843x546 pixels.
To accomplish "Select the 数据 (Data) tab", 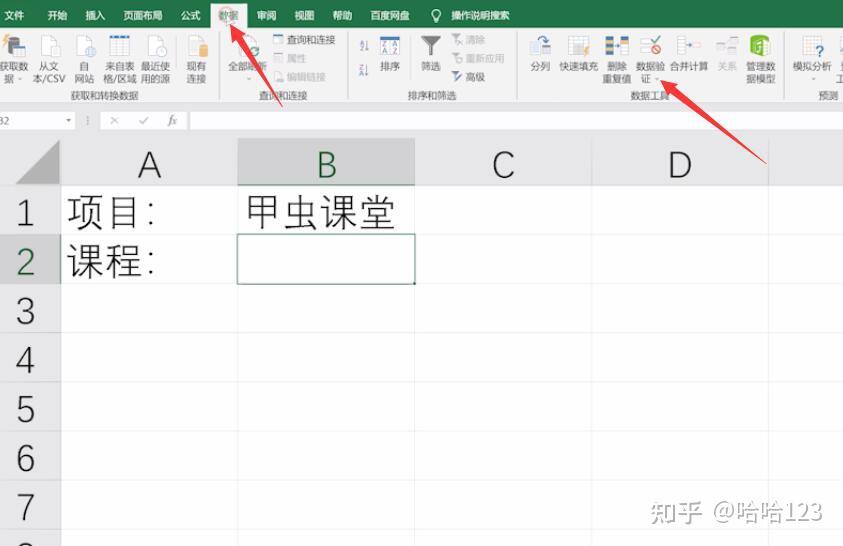I will click(228, 15).
